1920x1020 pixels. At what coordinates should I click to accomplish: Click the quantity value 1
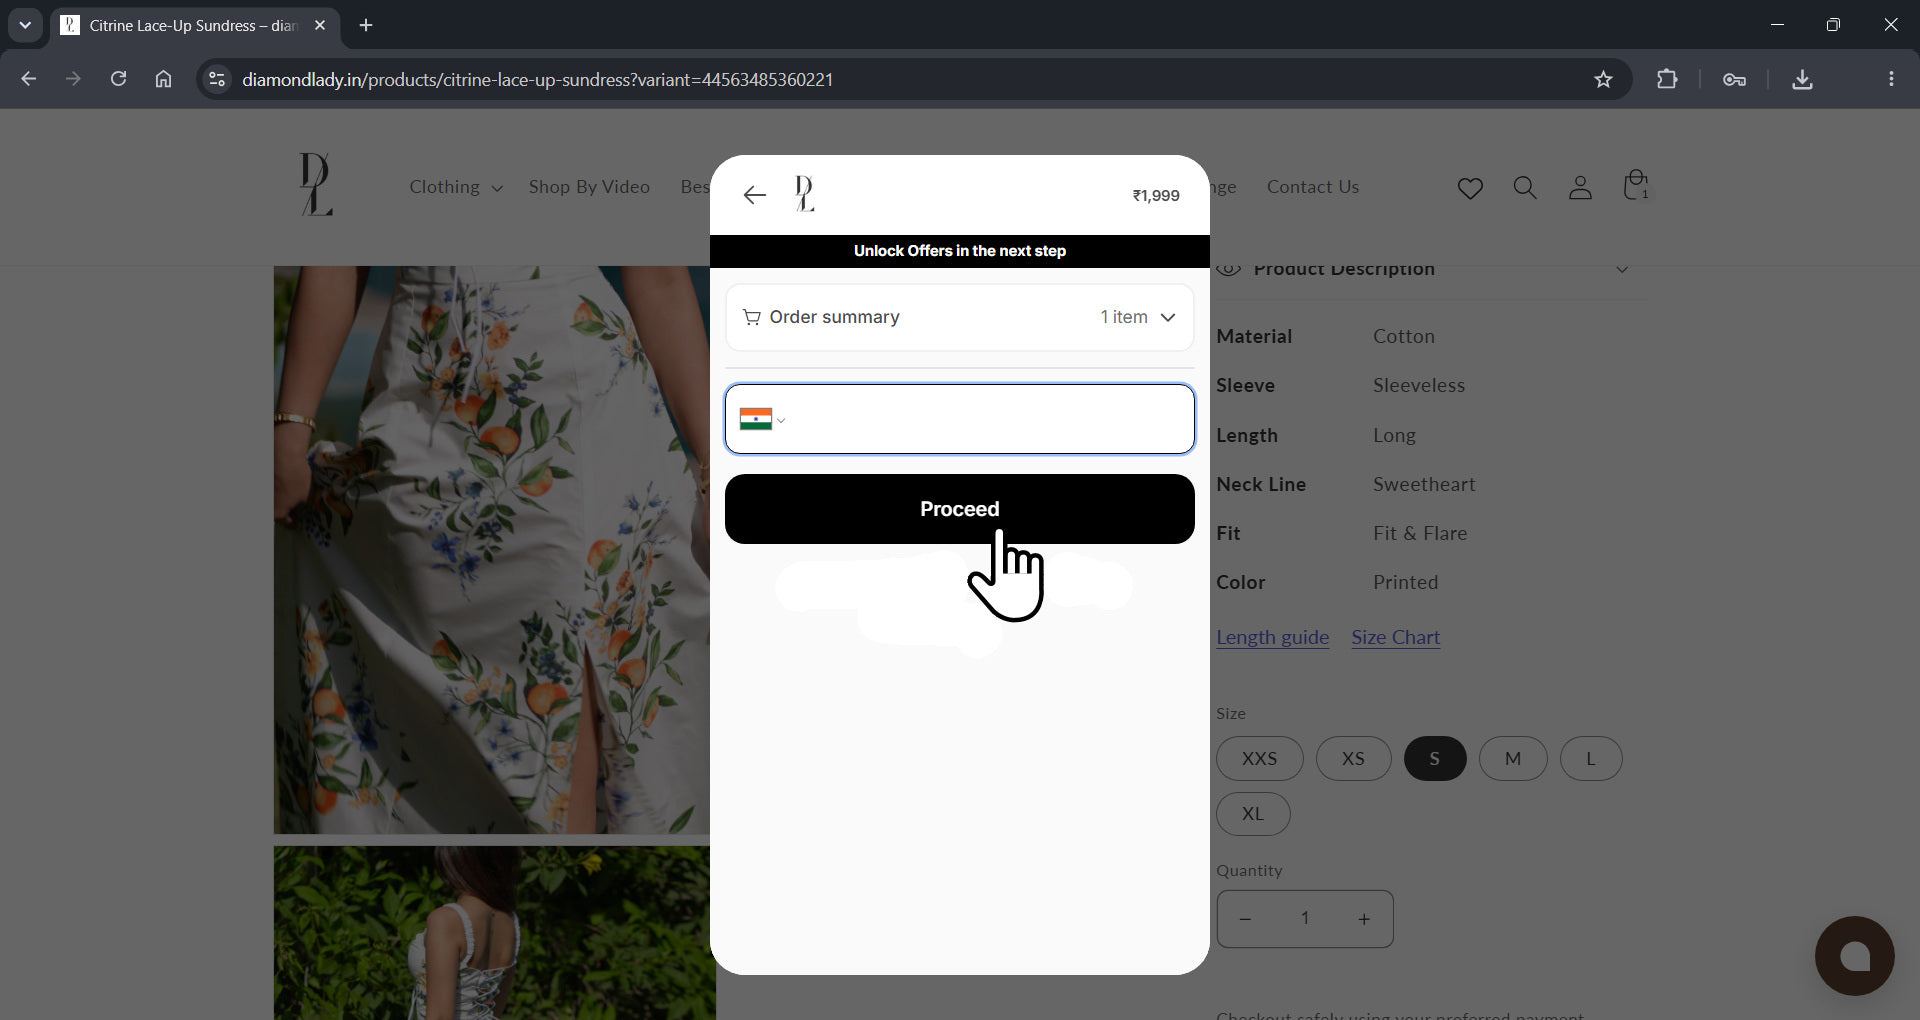click(x=1304, y=918)
